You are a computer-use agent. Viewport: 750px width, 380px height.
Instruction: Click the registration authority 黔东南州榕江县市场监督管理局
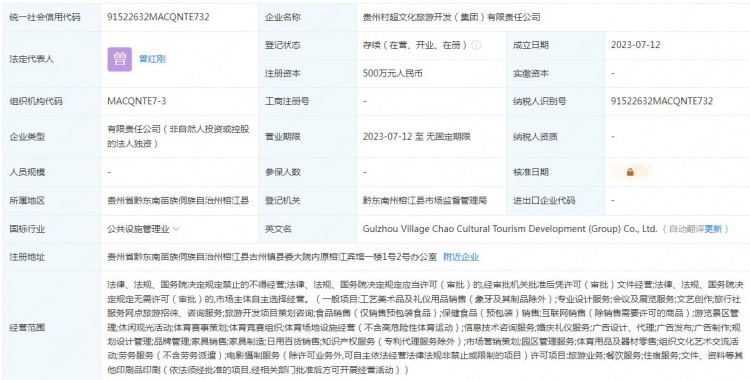click(425, 201)
